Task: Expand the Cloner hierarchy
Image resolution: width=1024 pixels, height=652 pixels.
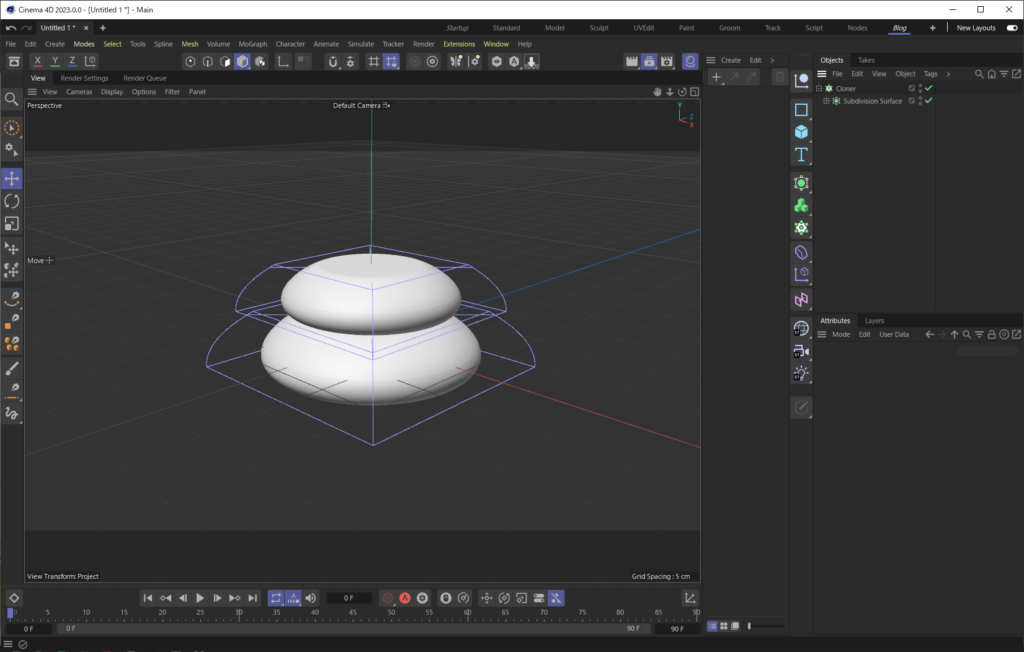Action: click(819, 88)
